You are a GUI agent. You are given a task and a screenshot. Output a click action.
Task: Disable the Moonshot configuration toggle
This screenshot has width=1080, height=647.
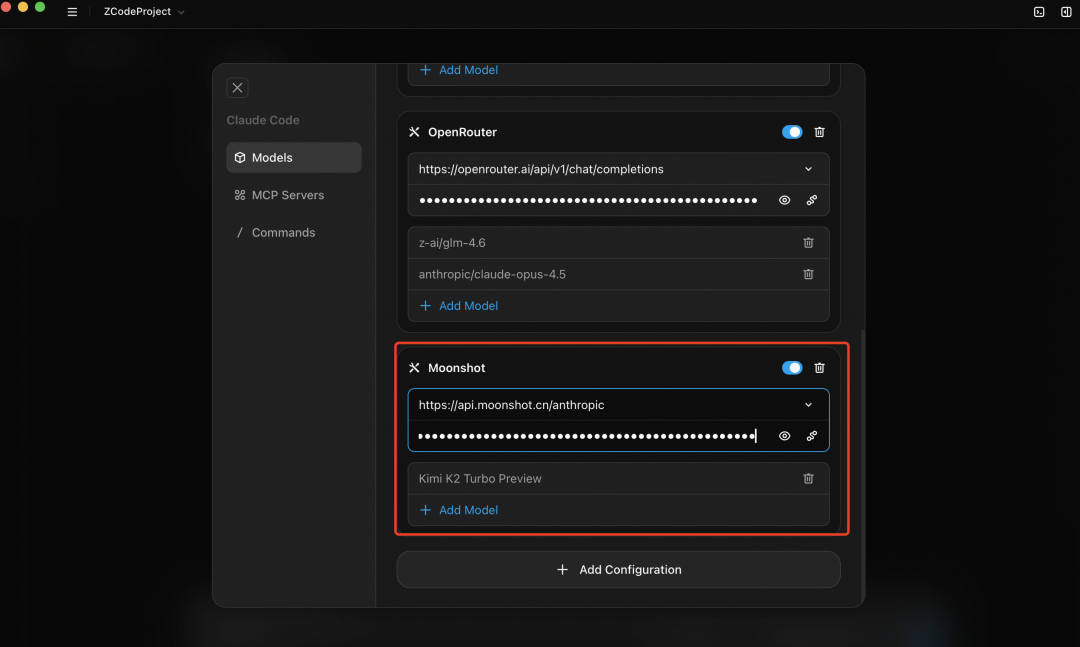point(792,368)
